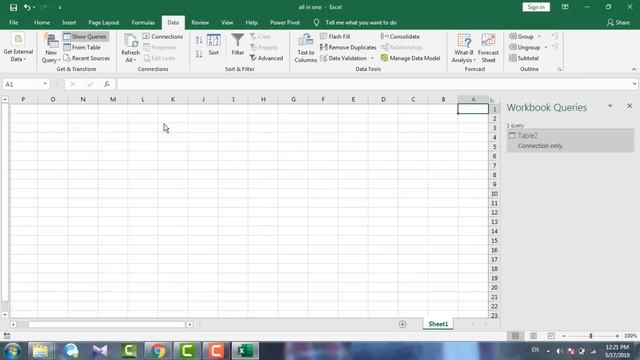This screenshot has height=360, width=640.
Task: Toggle the Show Queries button
Action: tap(85, 36)
